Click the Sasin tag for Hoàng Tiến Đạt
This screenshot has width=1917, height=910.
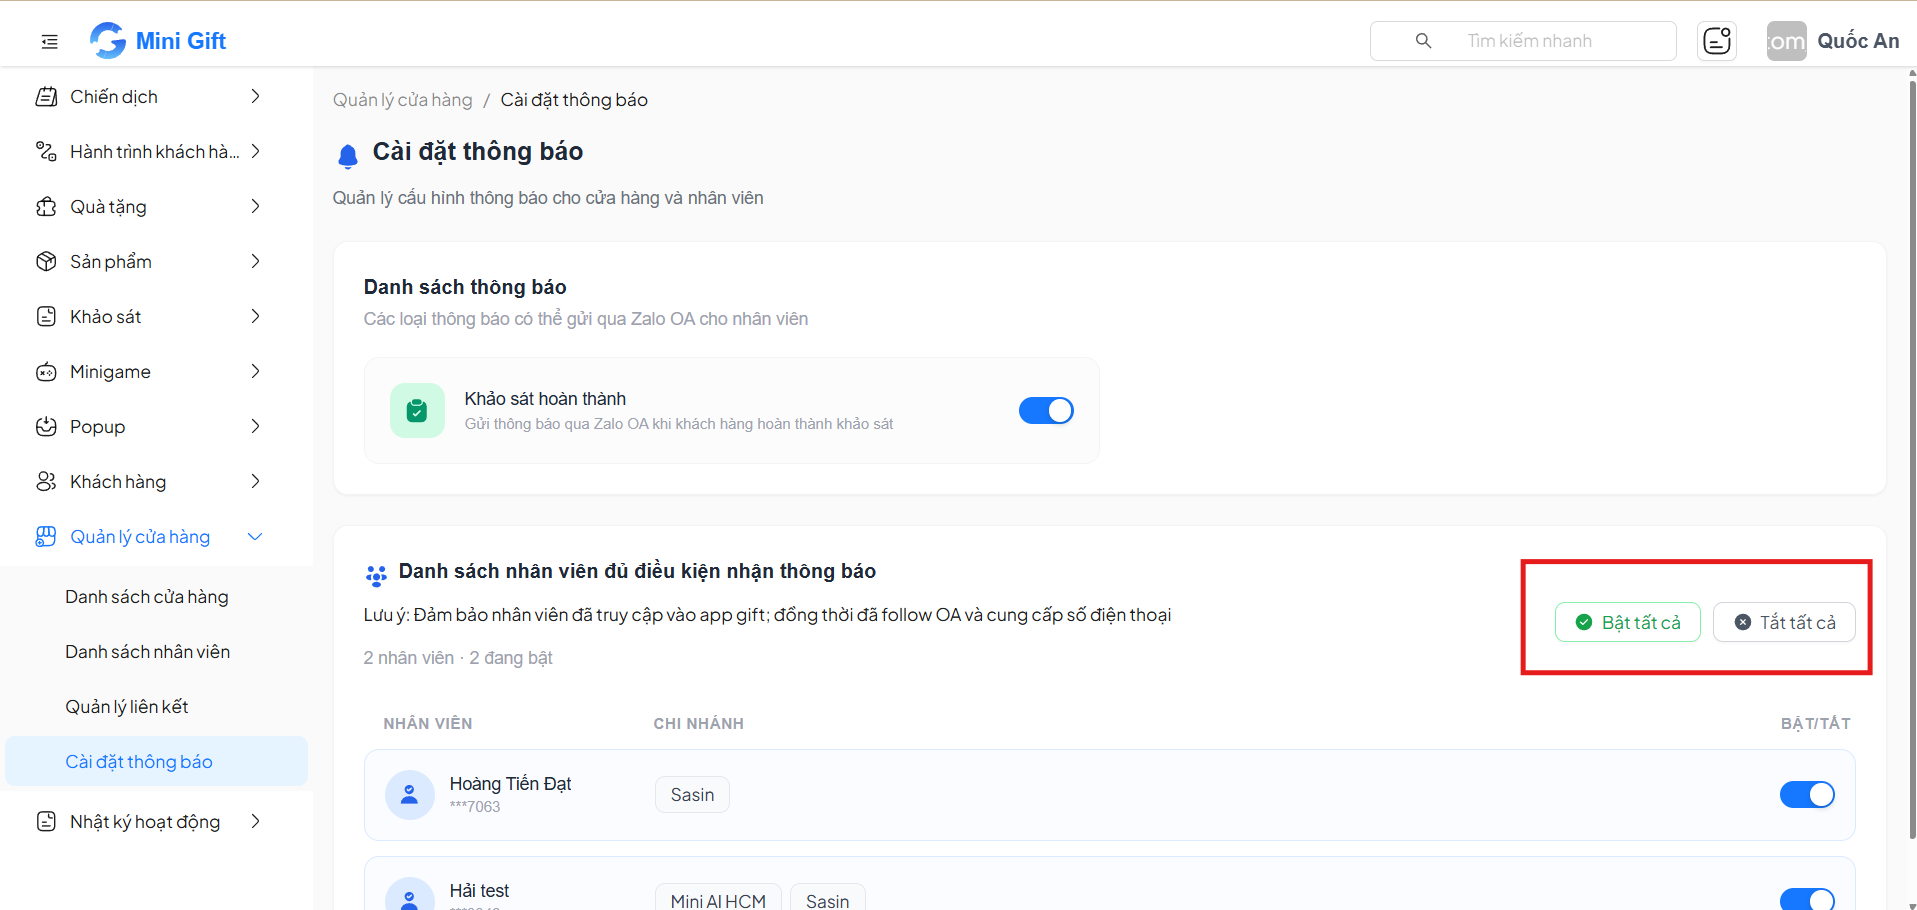click(692, 795)
